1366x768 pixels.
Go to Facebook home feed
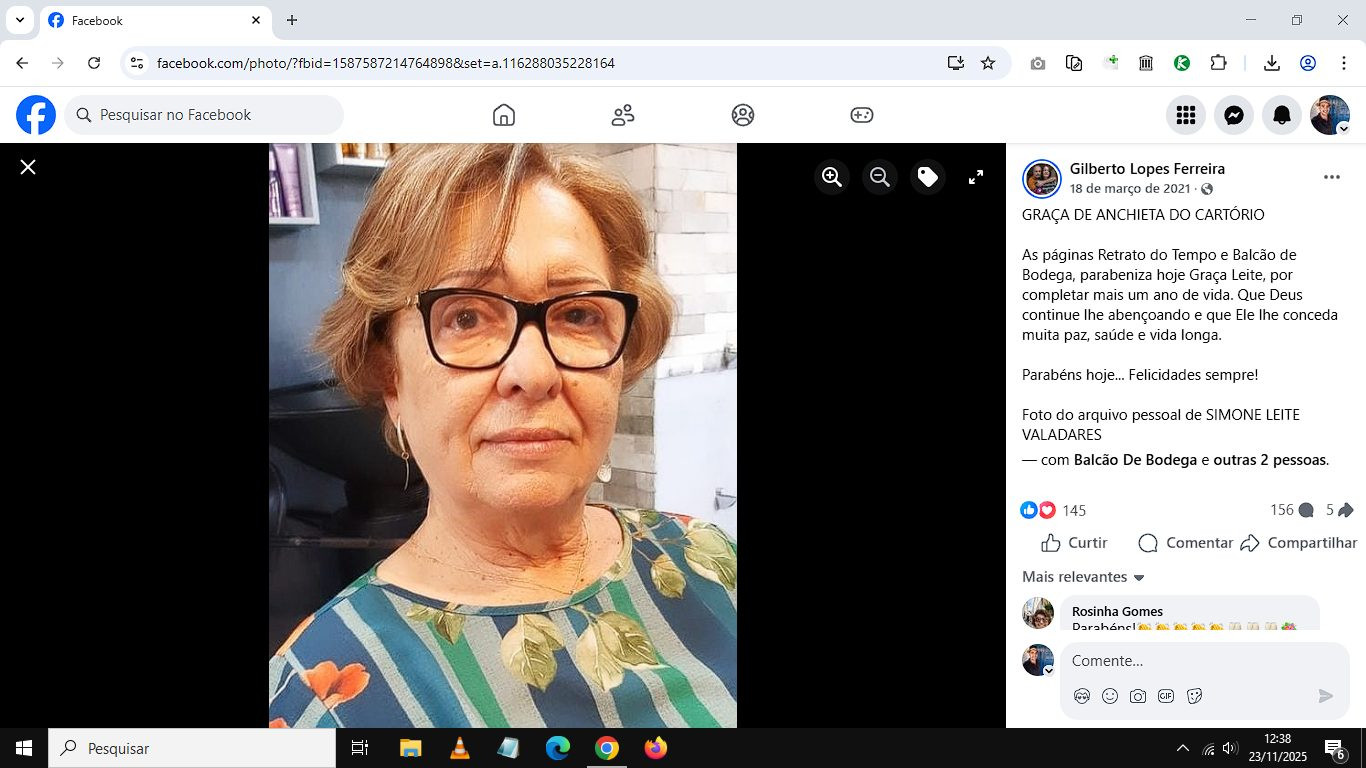[x=504, y=115]
